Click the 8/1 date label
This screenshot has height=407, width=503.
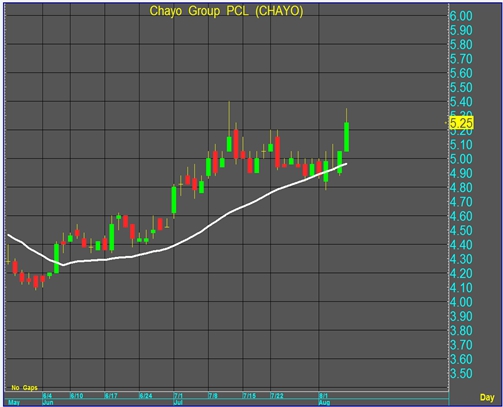(323, 396)
